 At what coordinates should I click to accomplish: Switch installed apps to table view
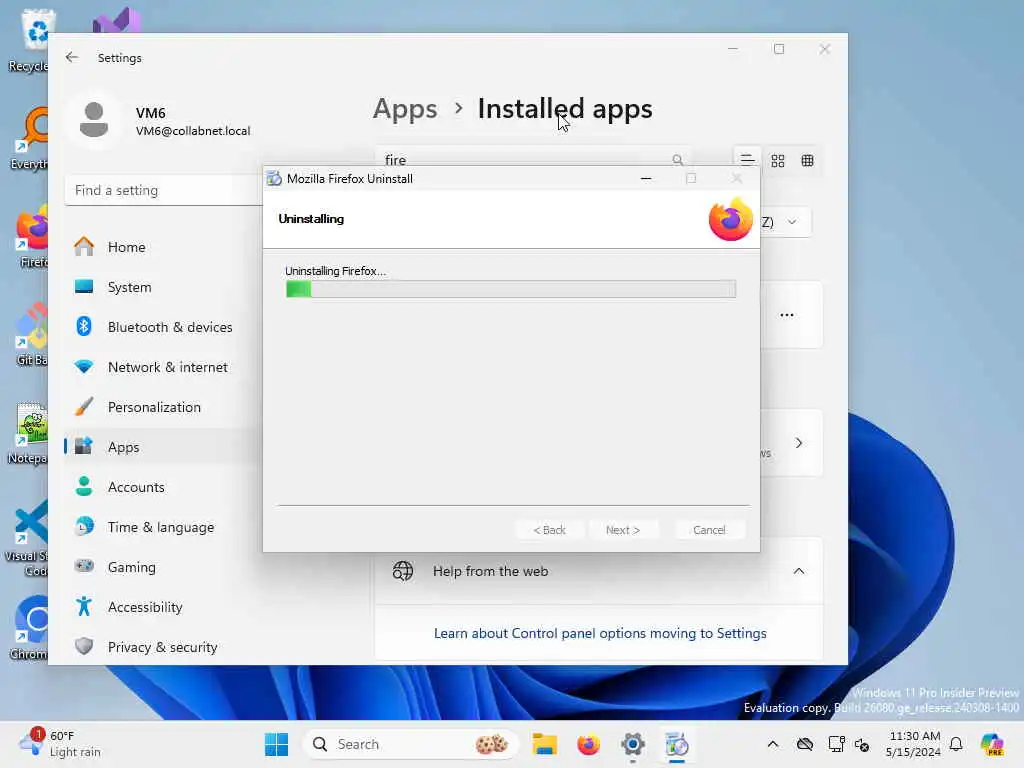point(807,161)
